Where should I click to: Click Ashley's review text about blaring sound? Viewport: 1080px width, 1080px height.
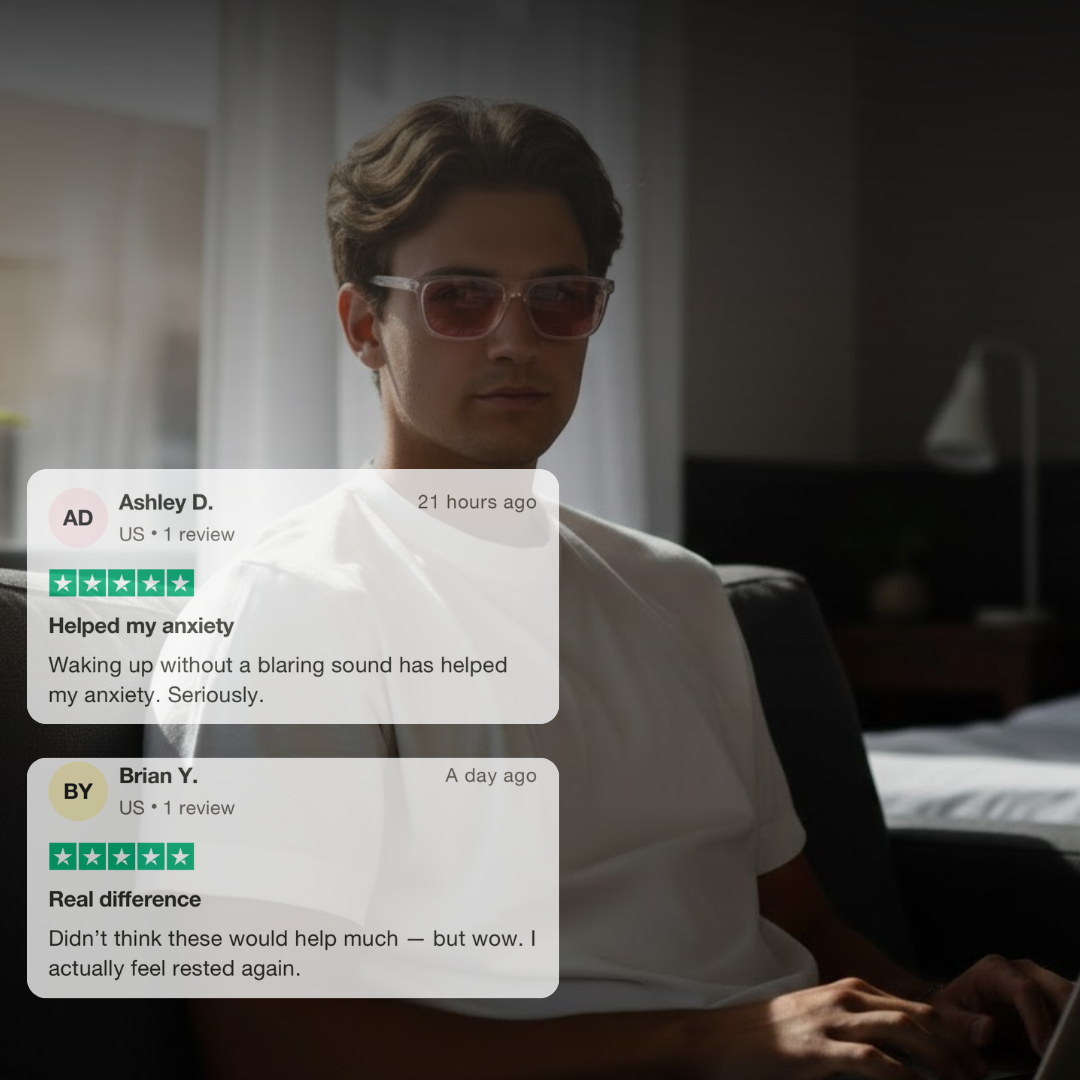pos(278,680)
